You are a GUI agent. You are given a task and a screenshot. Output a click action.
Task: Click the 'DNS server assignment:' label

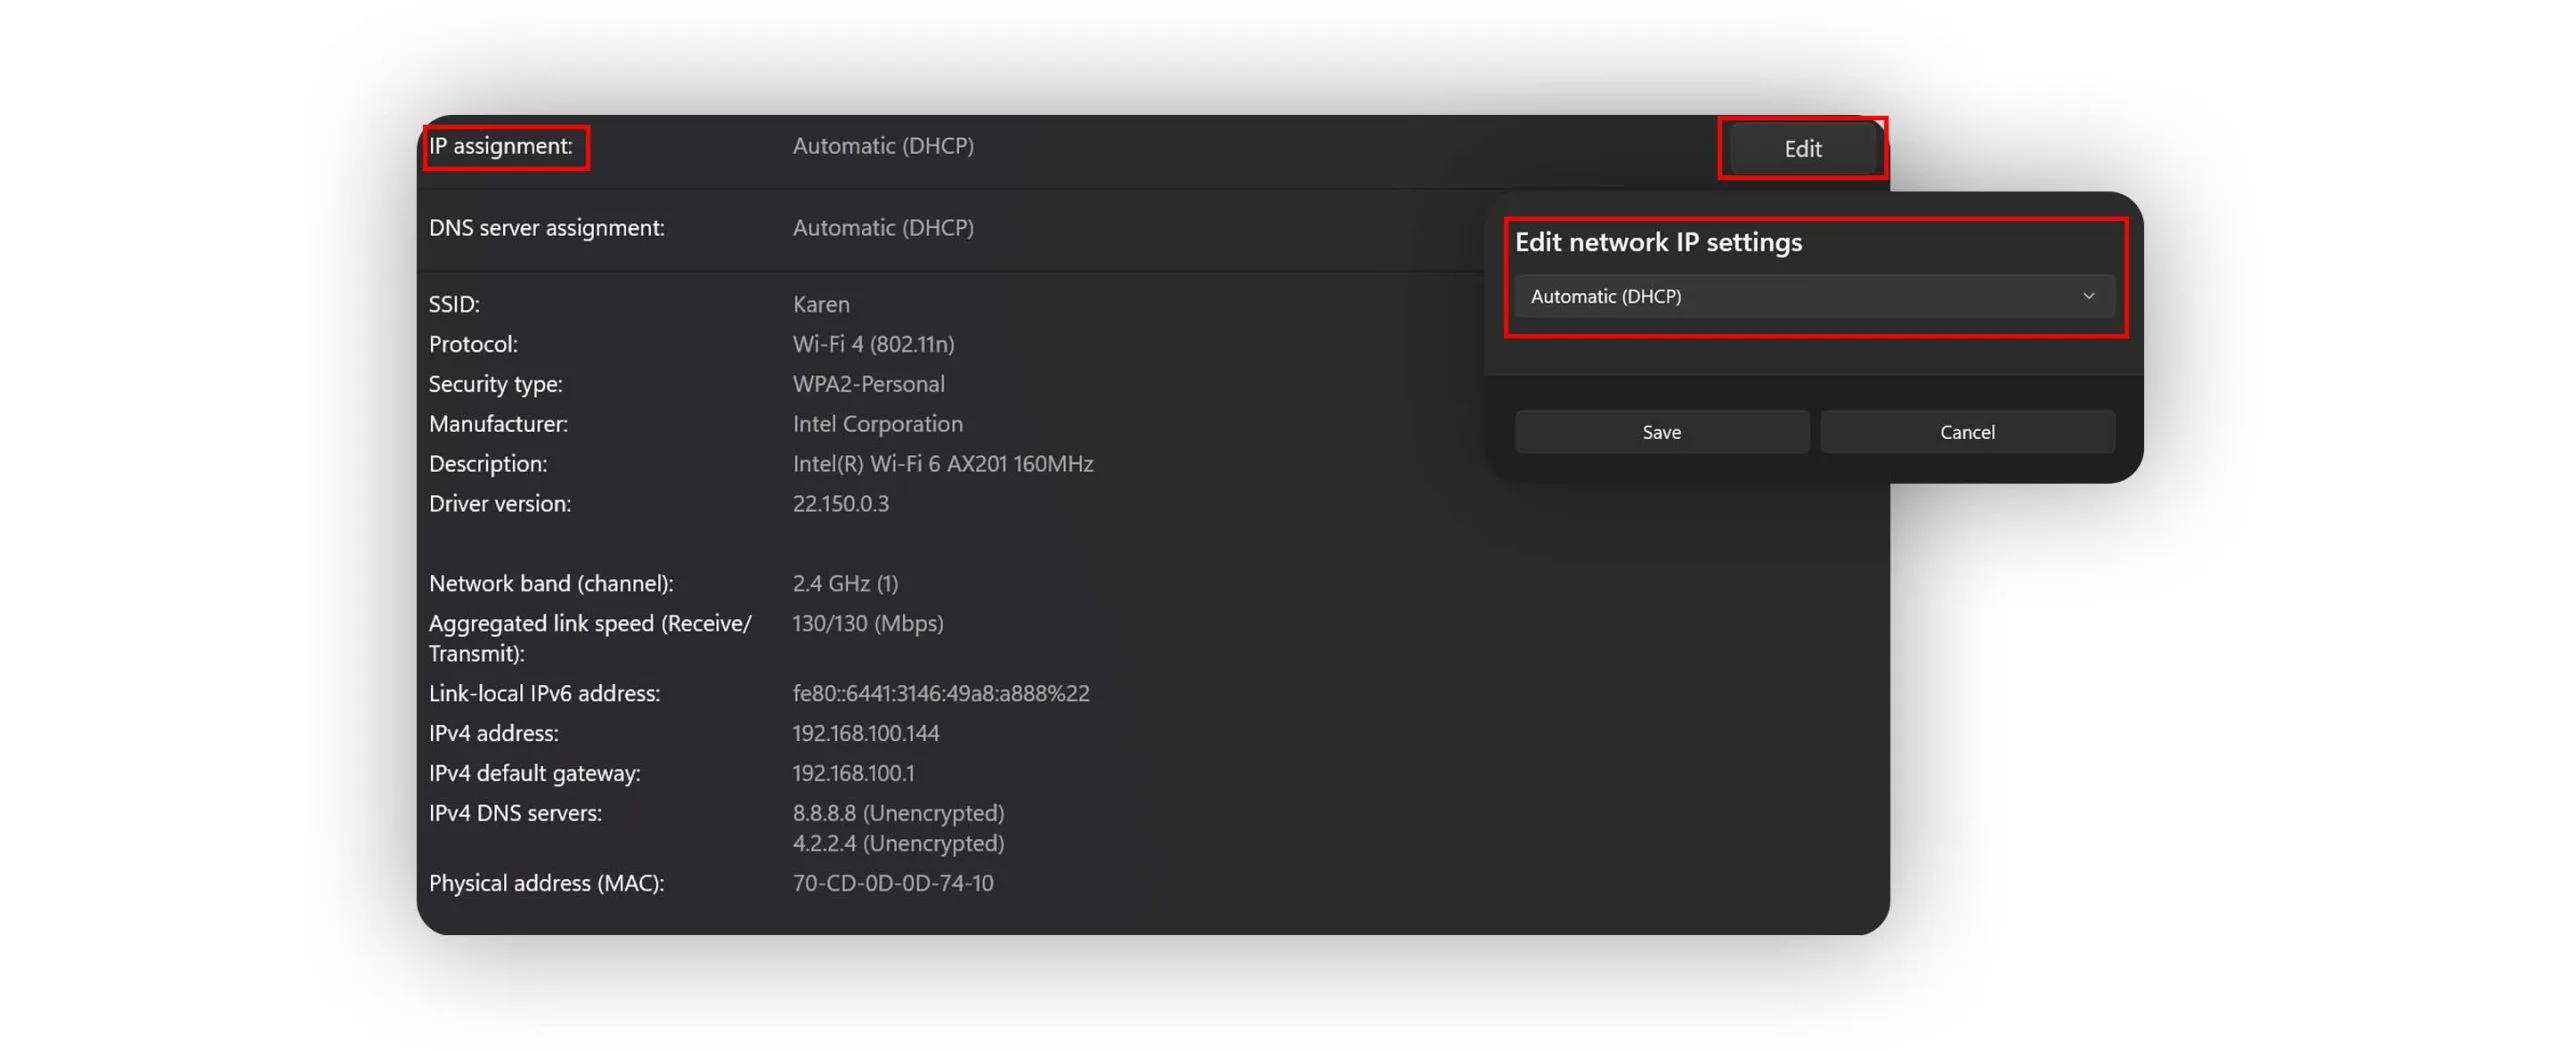click(546, 228)
